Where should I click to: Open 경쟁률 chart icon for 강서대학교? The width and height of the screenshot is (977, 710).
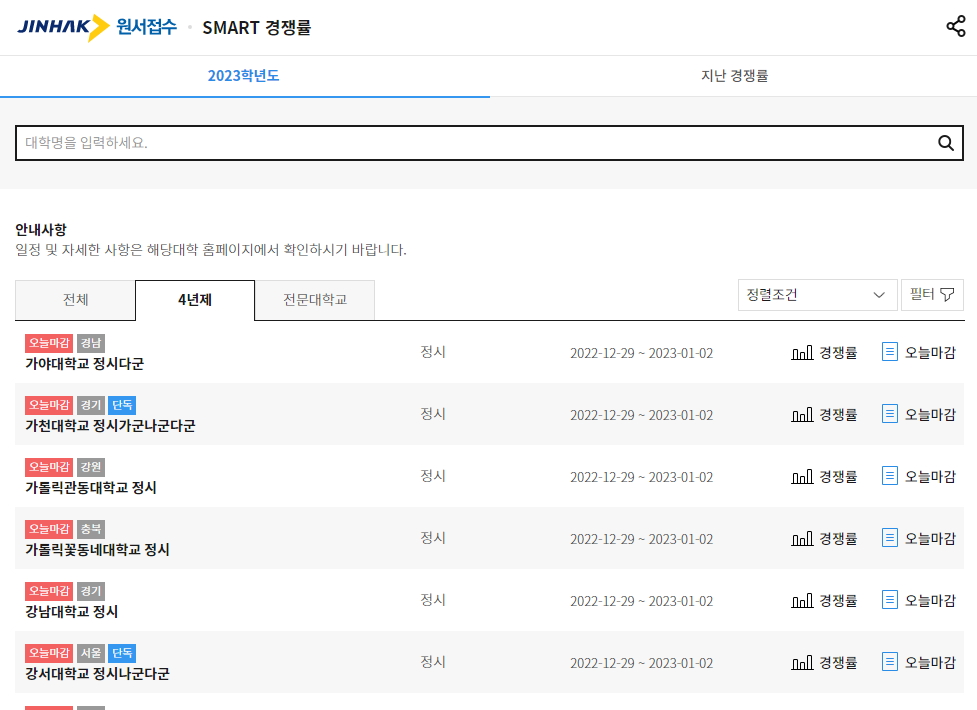tap(802, 663)
